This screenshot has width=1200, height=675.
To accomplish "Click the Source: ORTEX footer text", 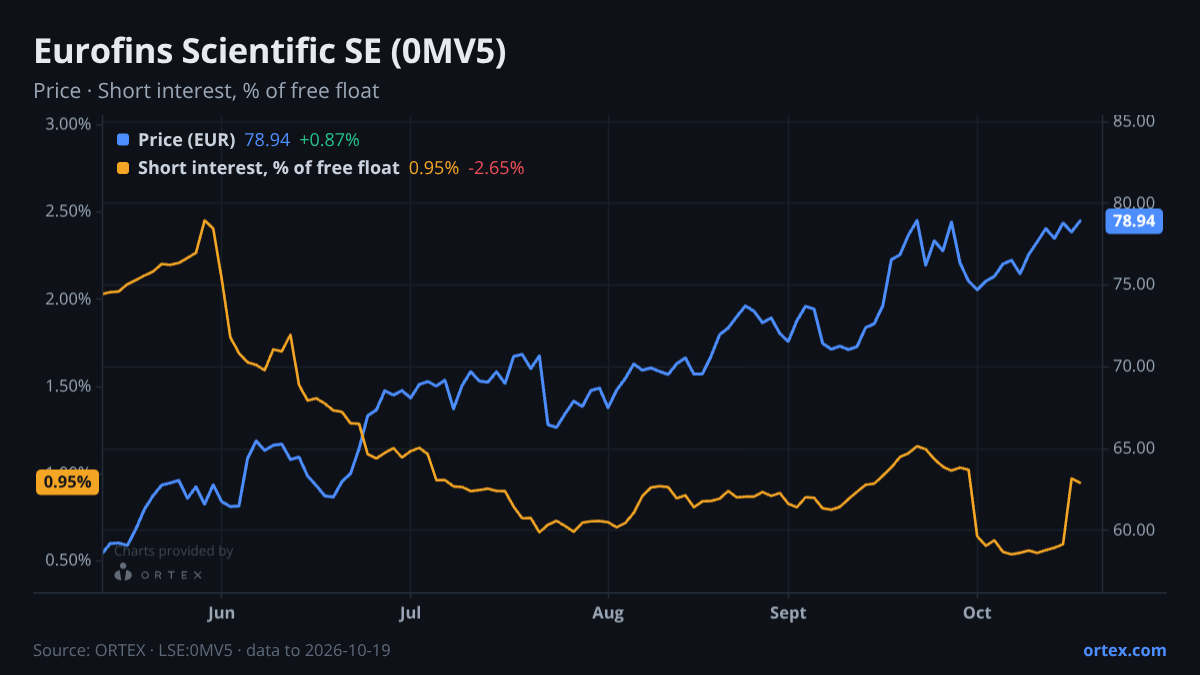I will 212,650.
